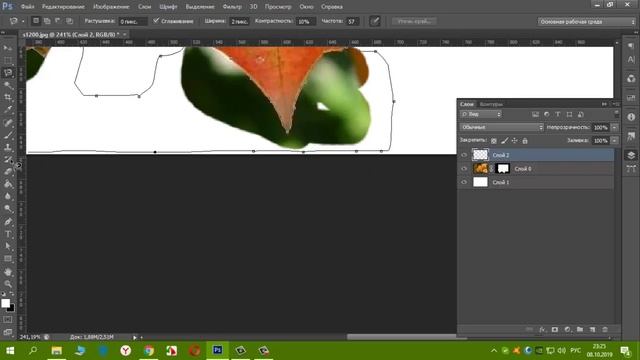Viewport: 640px width, 360px height.
Task: Switch to the Контуры tab
Action: coord(491,104)
